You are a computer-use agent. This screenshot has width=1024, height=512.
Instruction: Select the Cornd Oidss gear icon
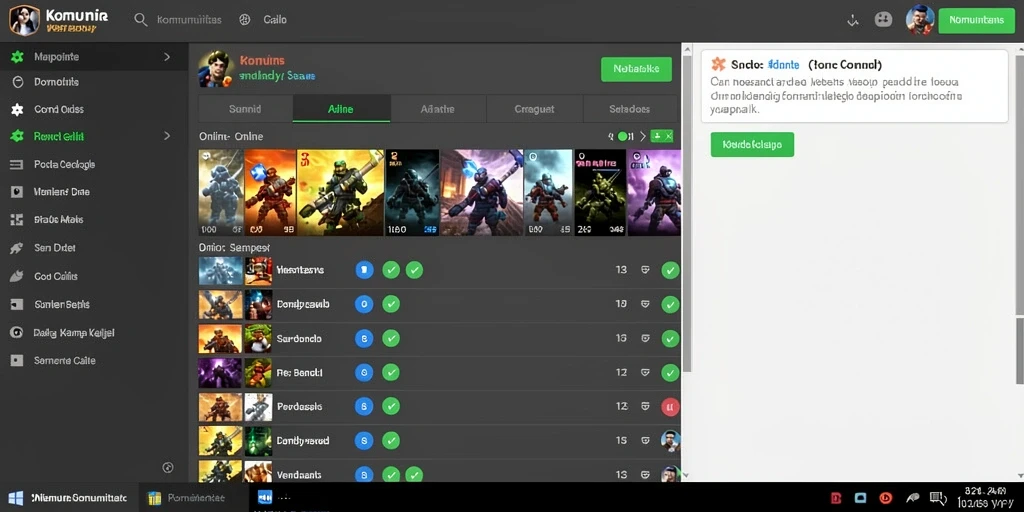(18, 110)
